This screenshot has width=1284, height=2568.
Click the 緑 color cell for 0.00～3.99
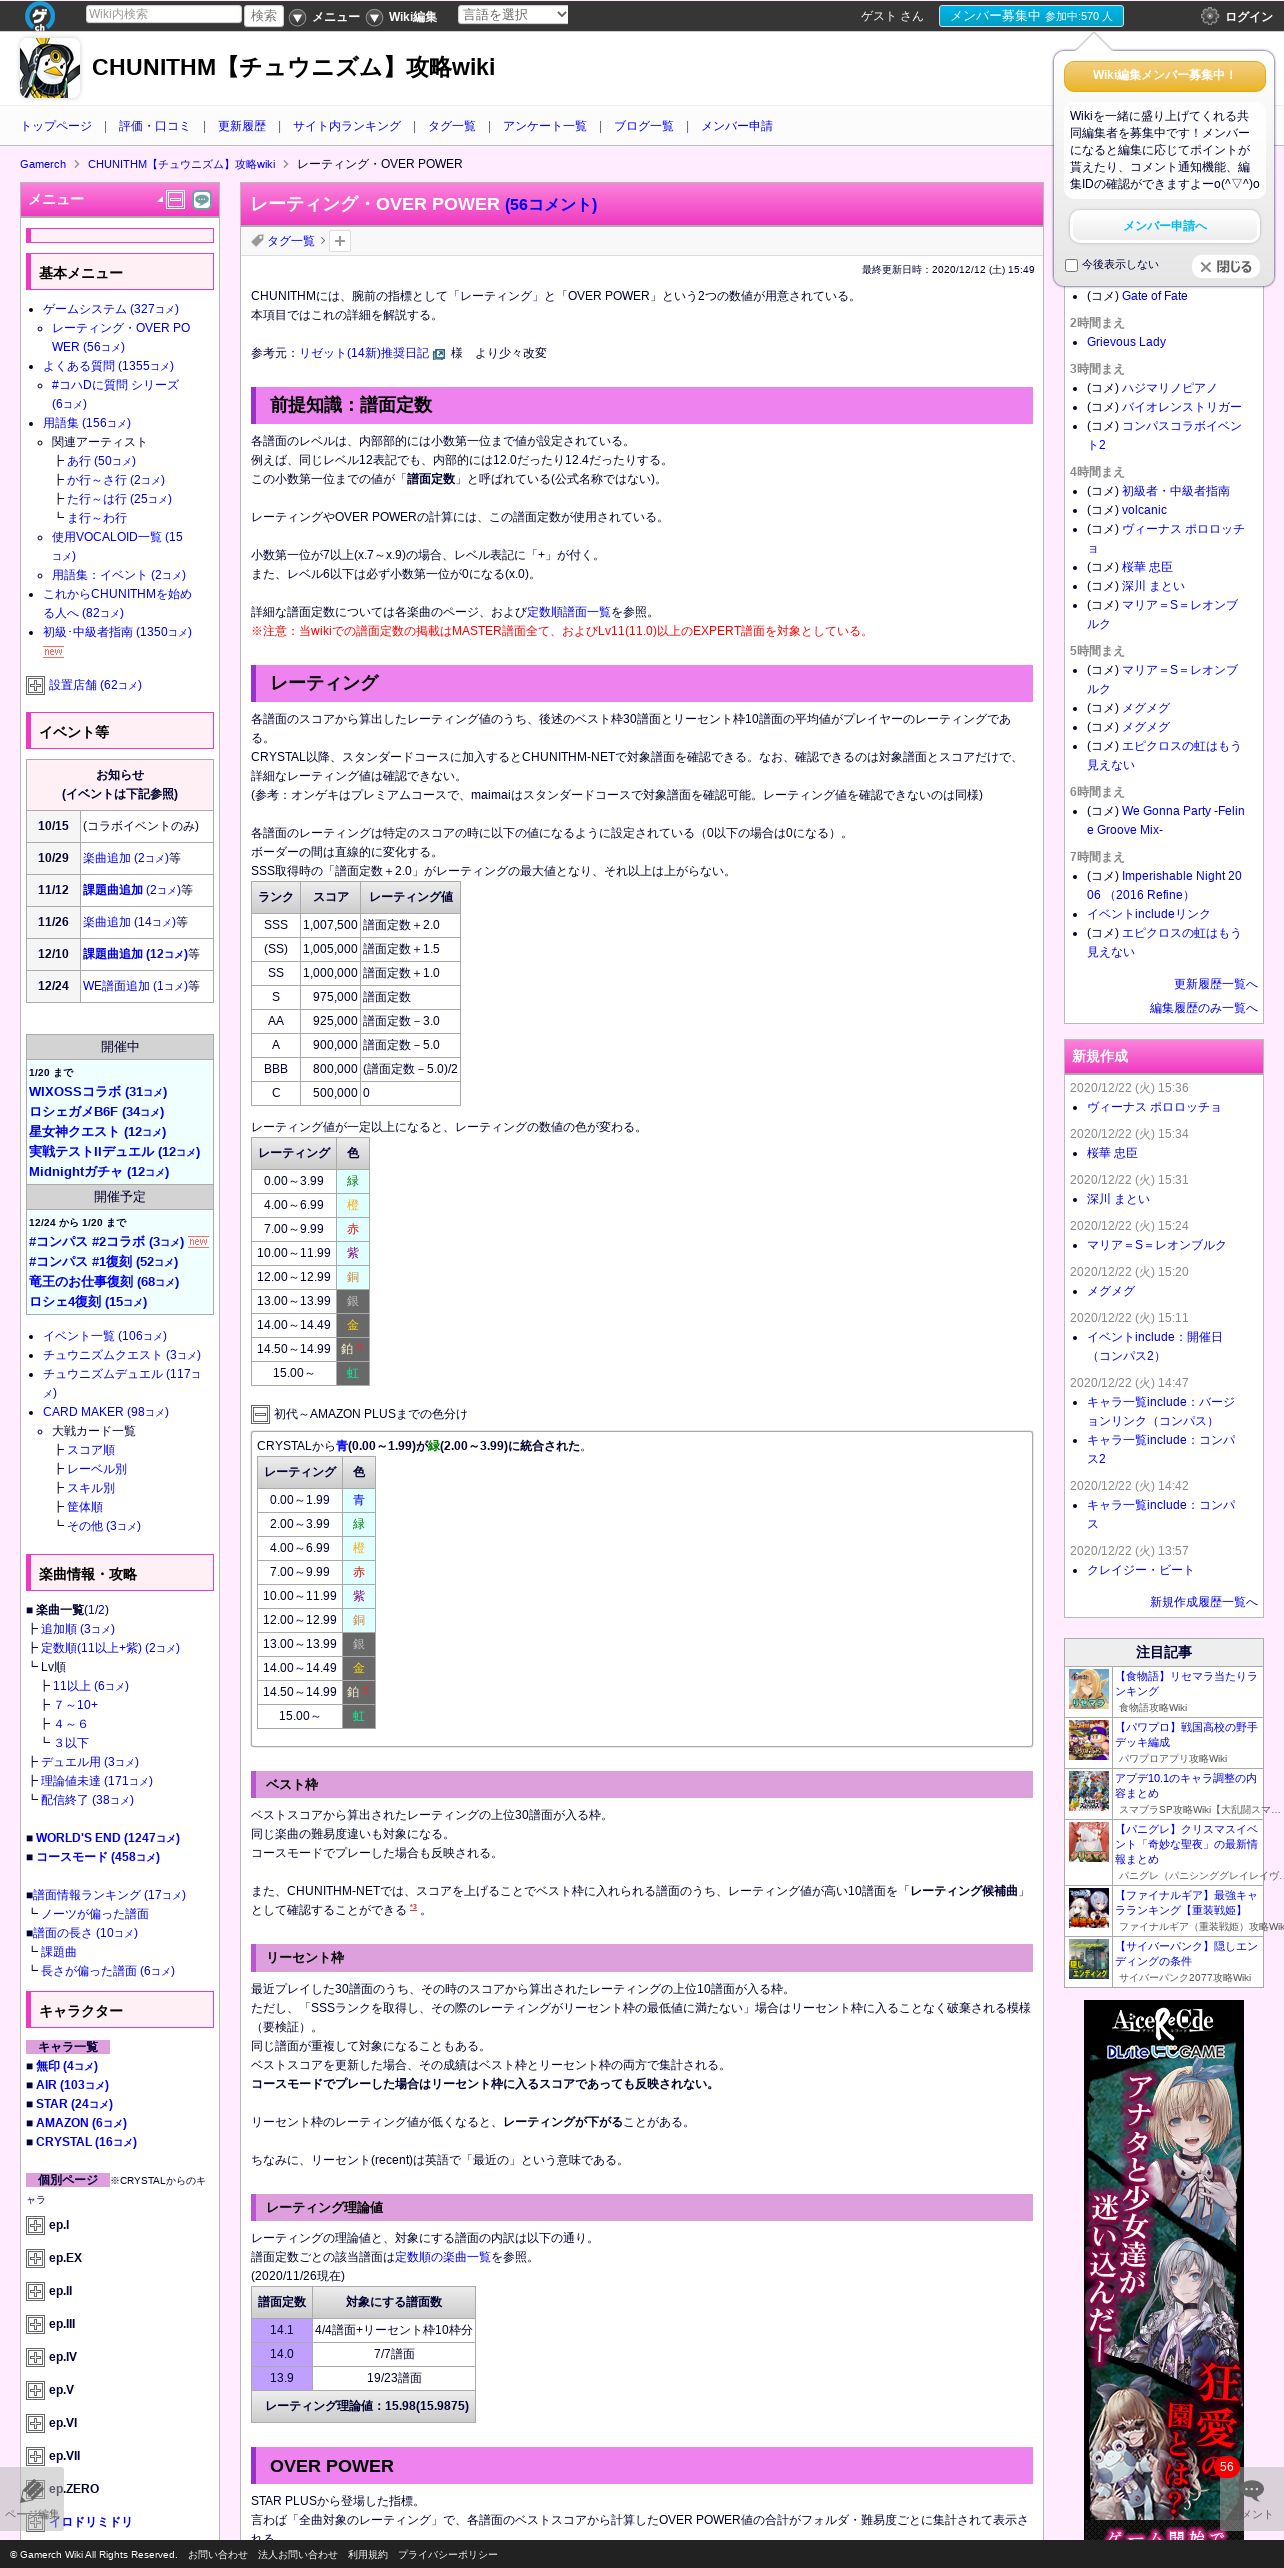(x=353, y=1181)
